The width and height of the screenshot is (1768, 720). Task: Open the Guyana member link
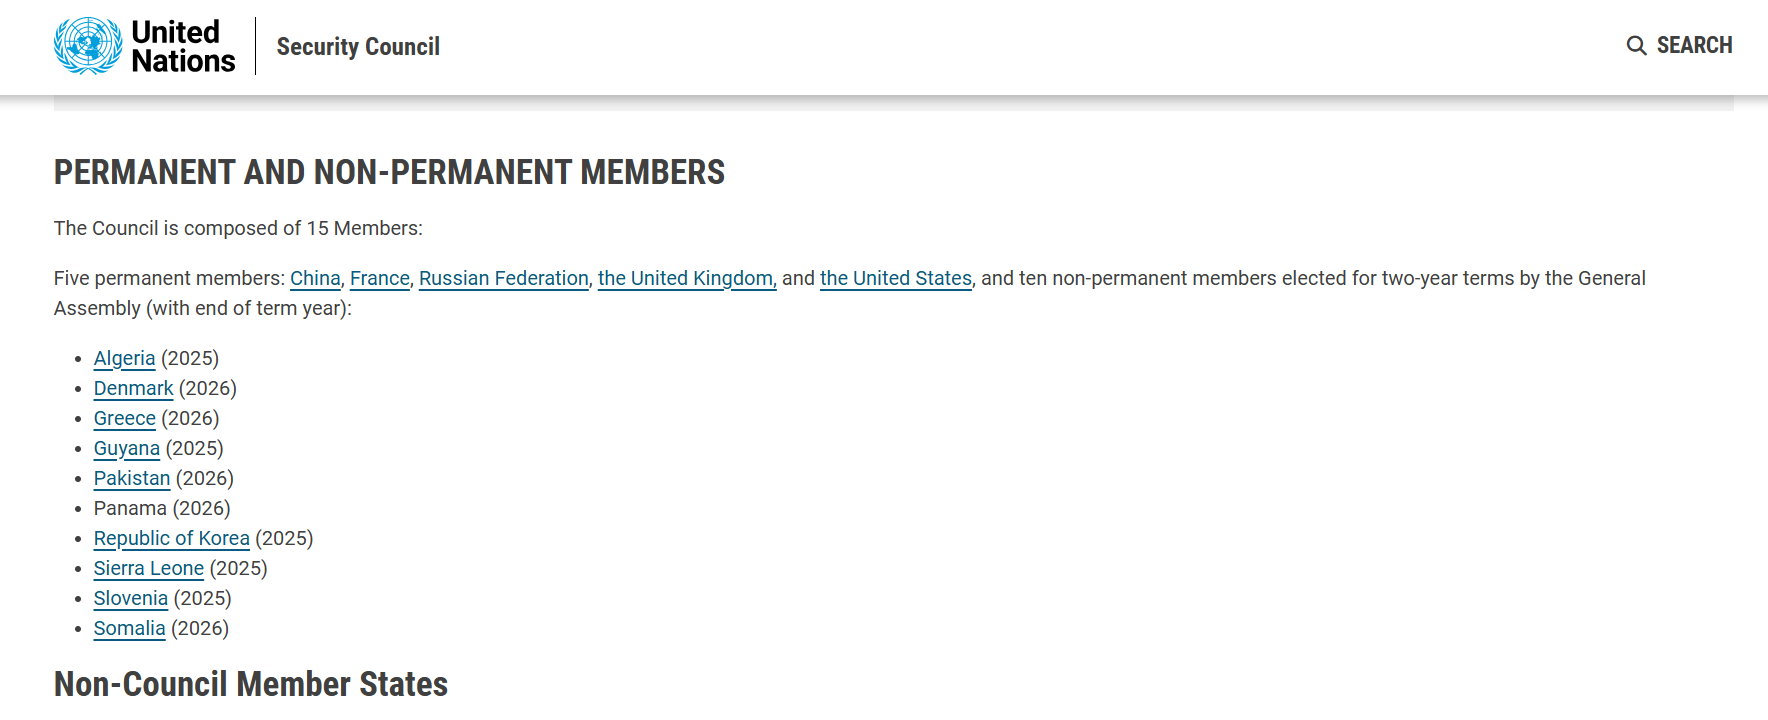click(126, 448)
